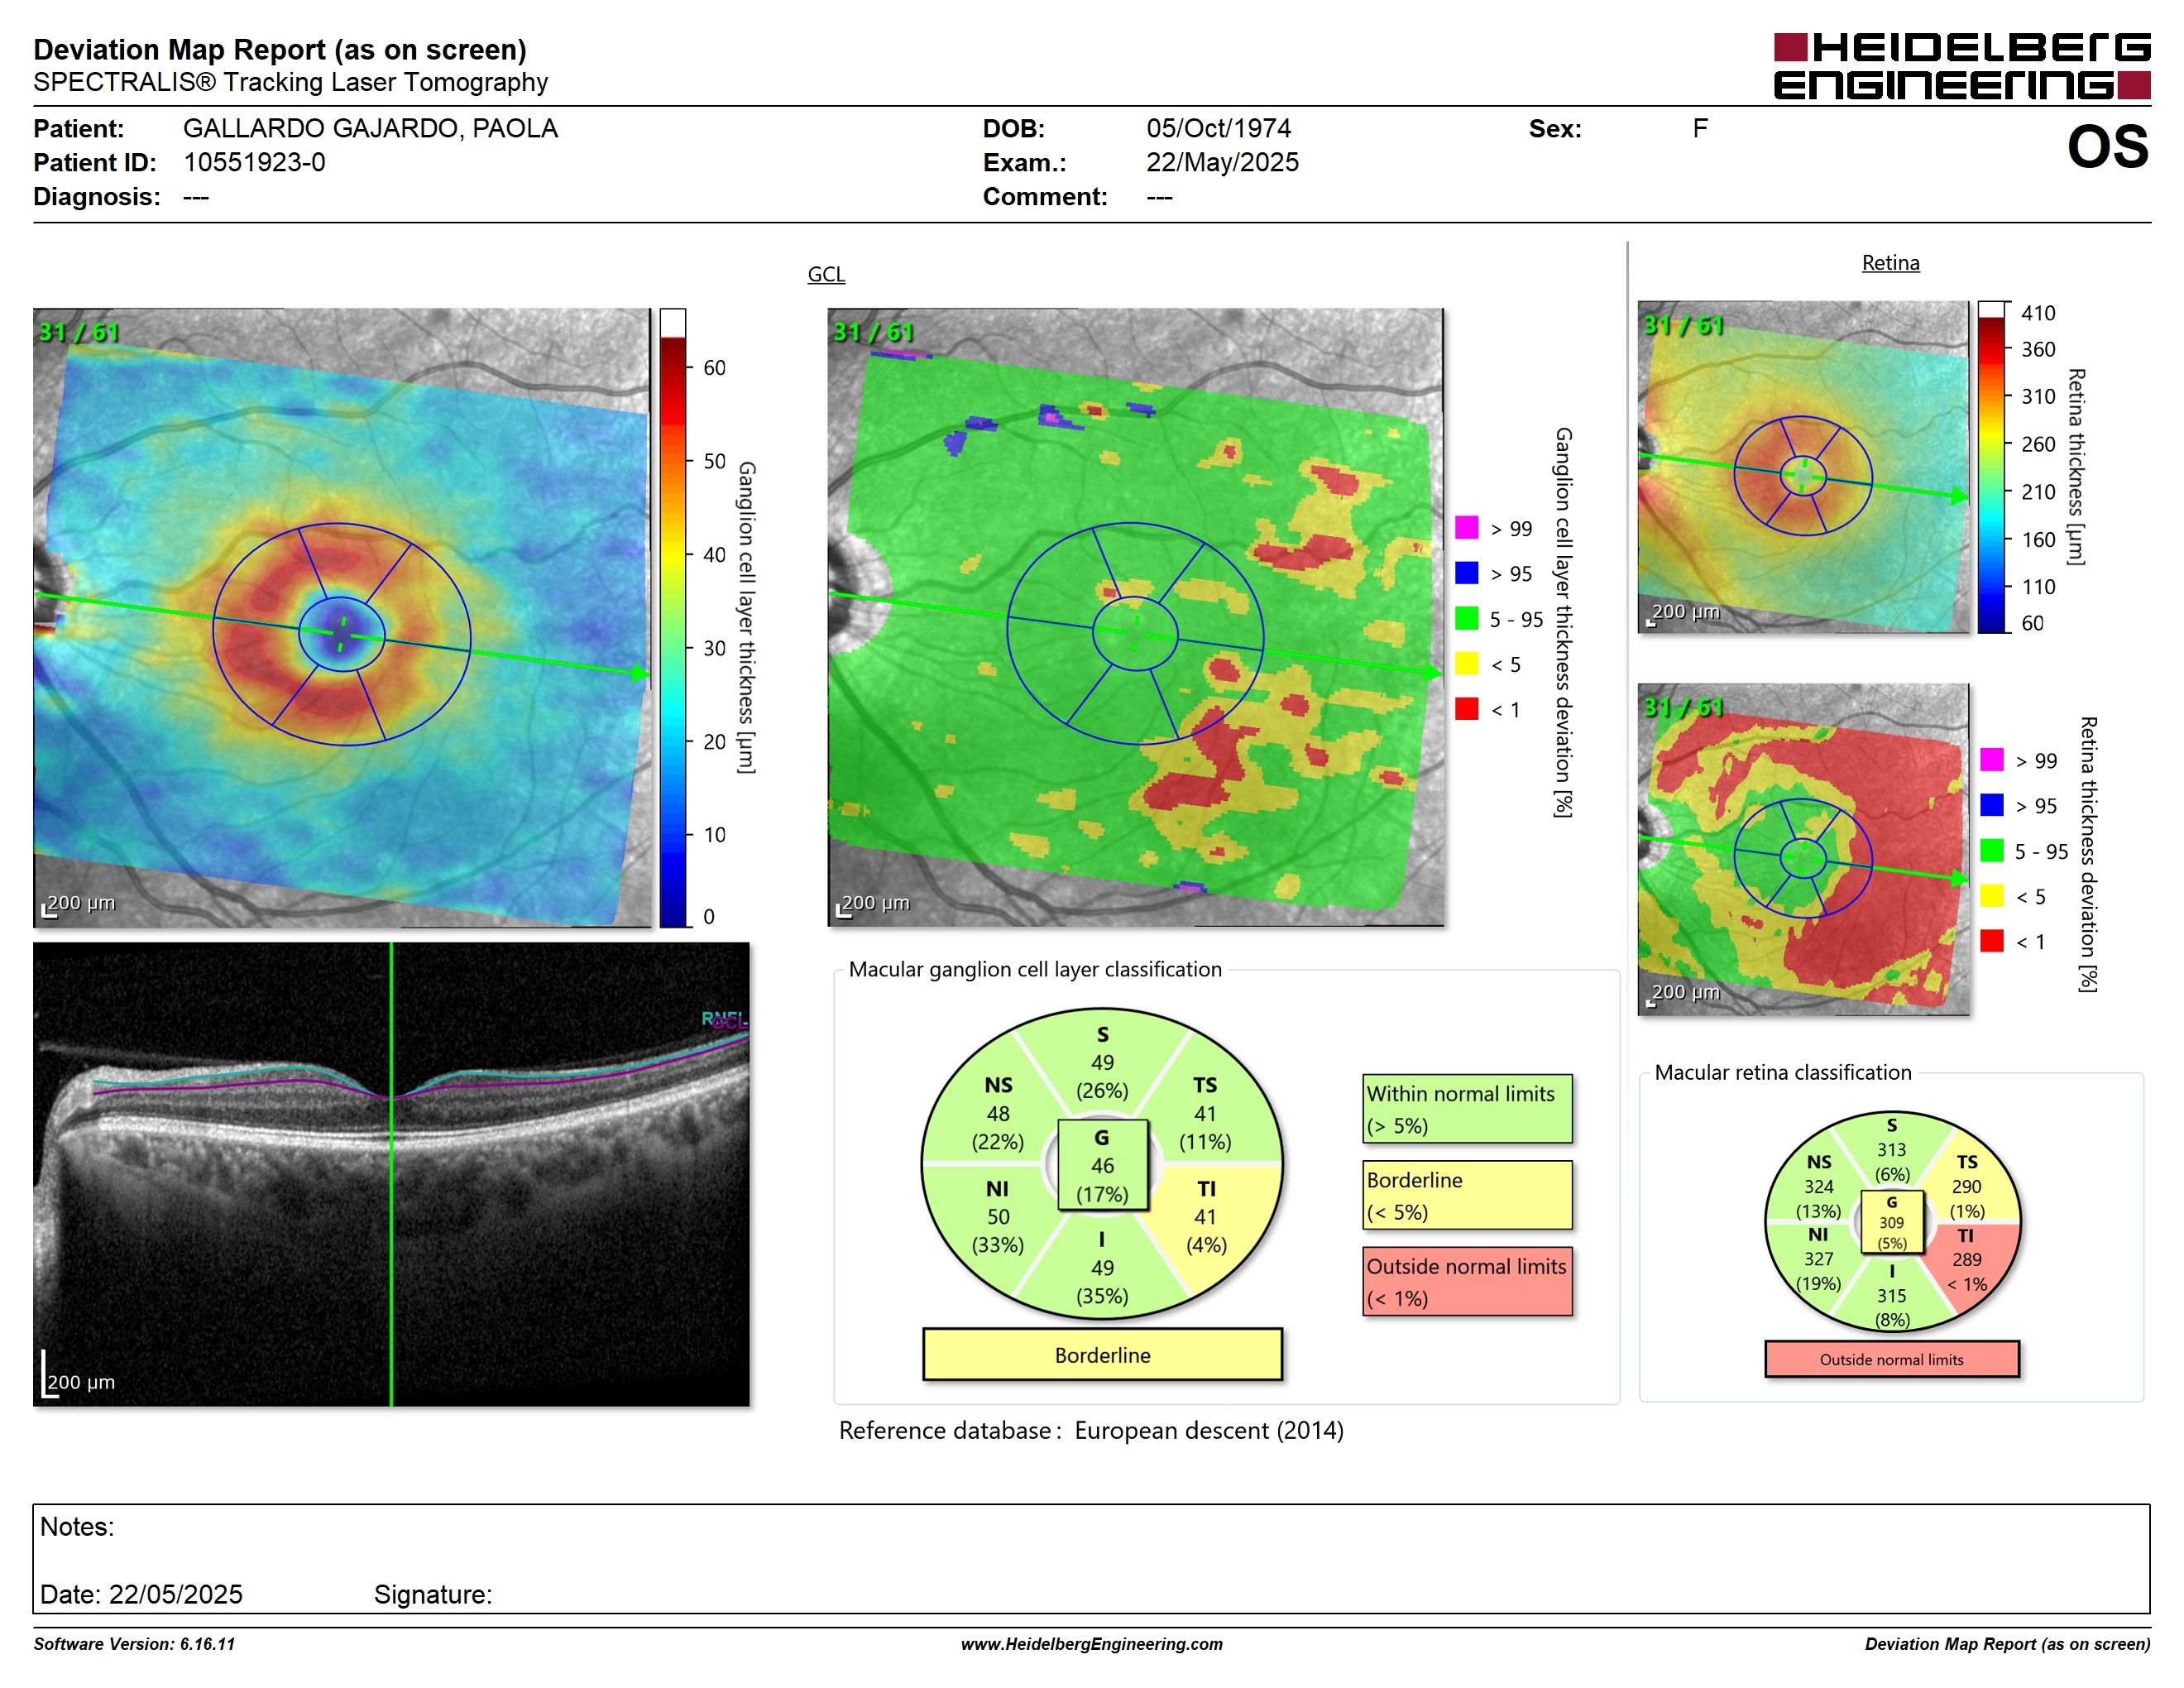Click the exam date 22/May/2025

coord(1222,162)
